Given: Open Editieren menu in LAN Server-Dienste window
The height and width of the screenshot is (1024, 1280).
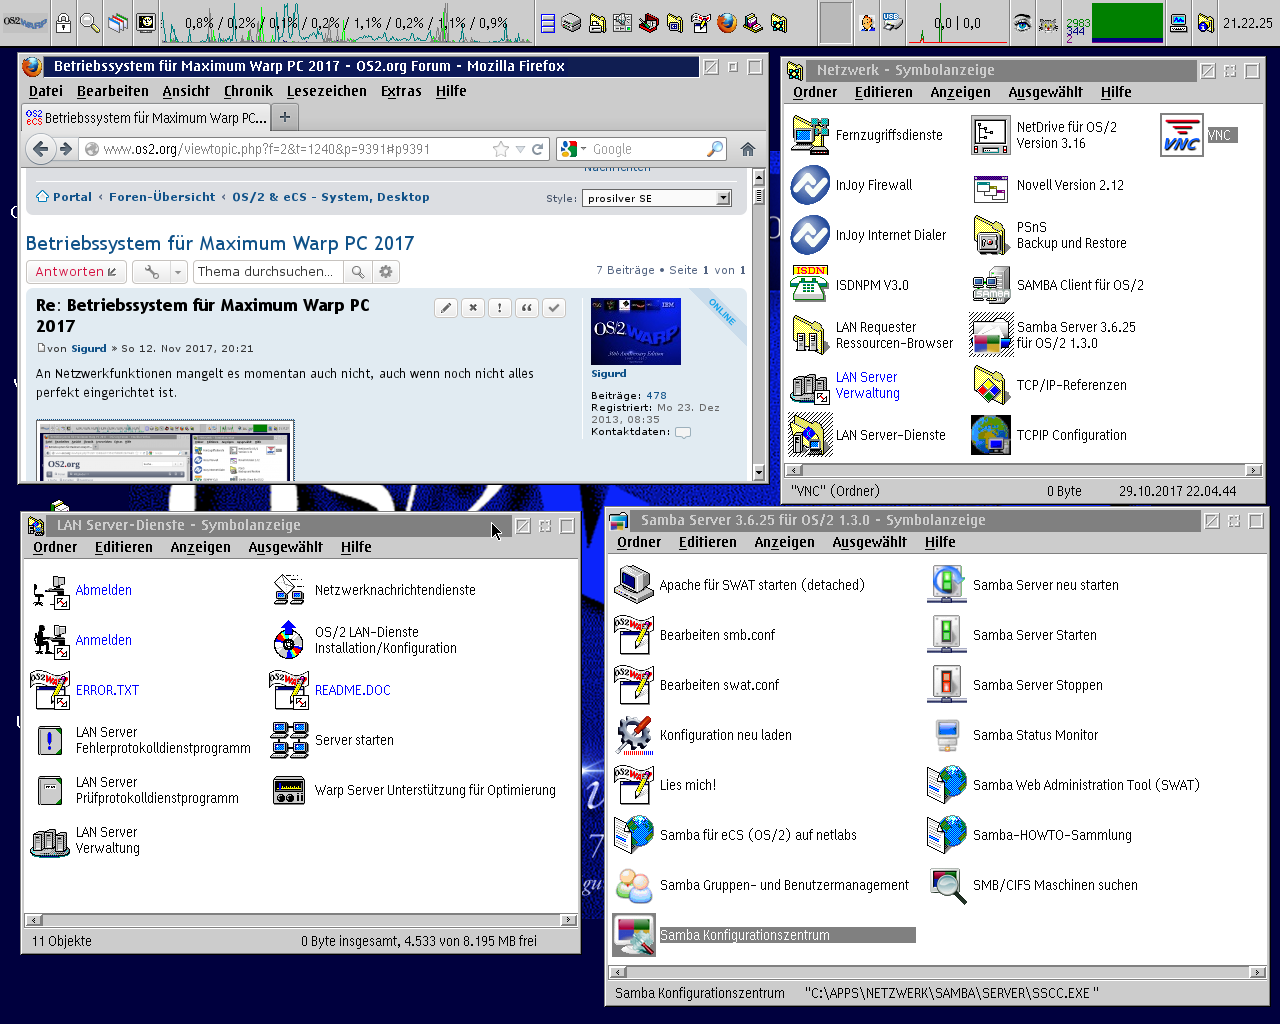Looking at the screenshot, I should (x=124, y=547).
